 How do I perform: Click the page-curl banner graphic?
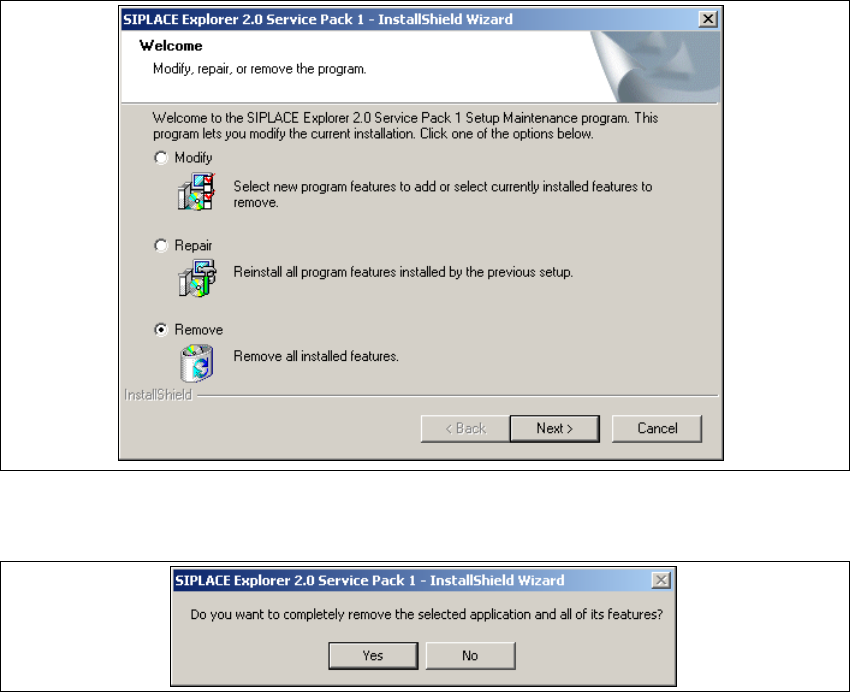655,67
